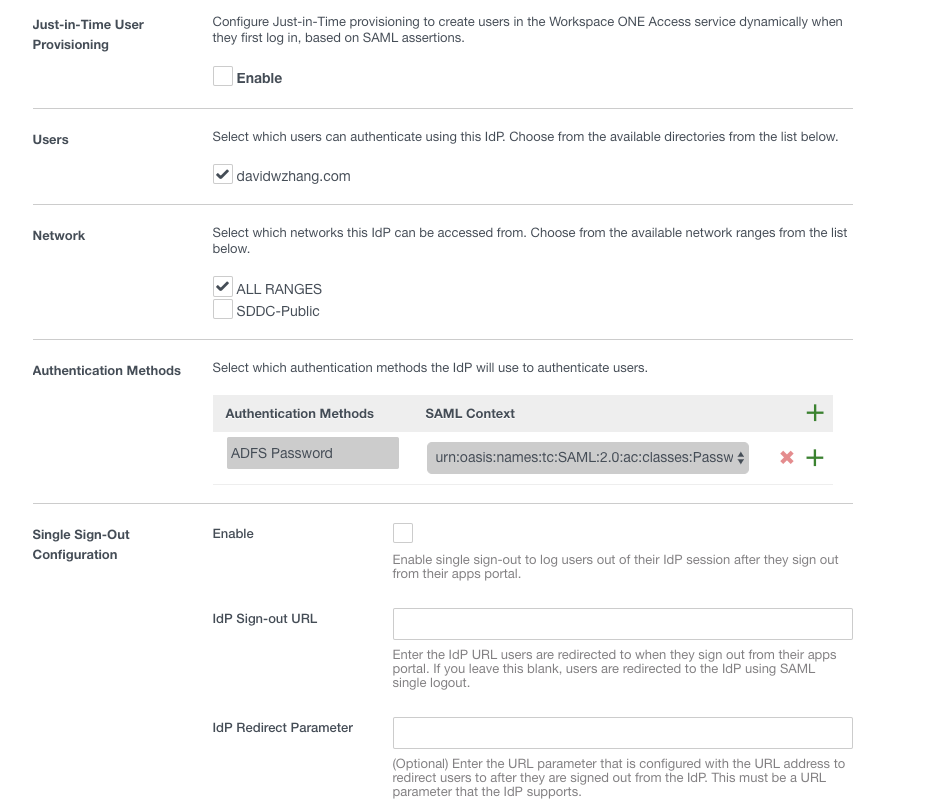This screenshot has width=949, height=799.
Task: Click the ALL RANGES label text
Action: pos(279,289)
